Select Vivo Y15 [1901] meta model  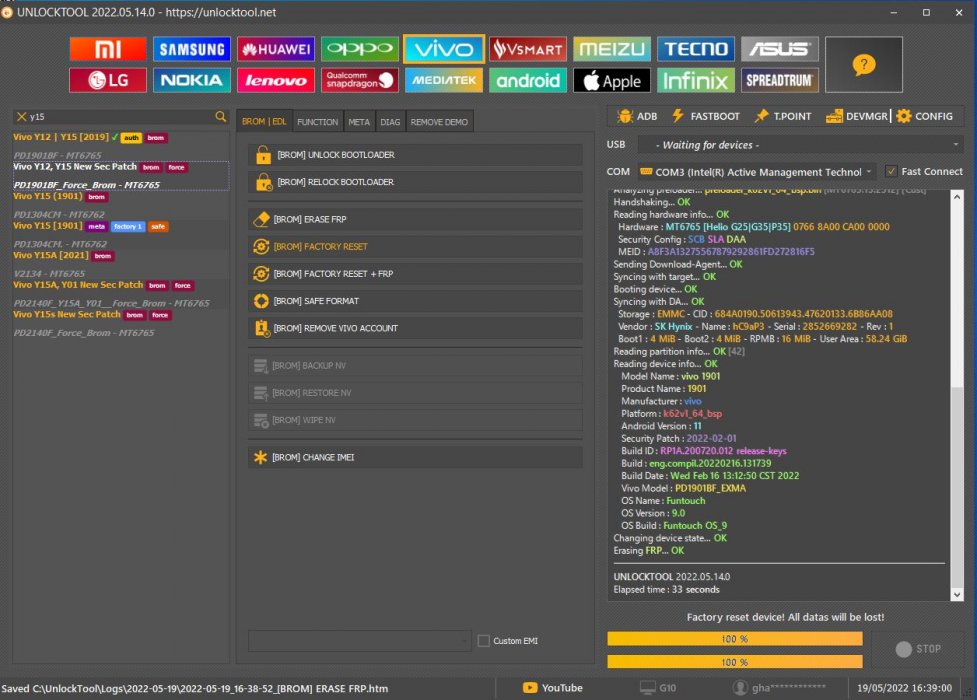[x=121, y=235]
